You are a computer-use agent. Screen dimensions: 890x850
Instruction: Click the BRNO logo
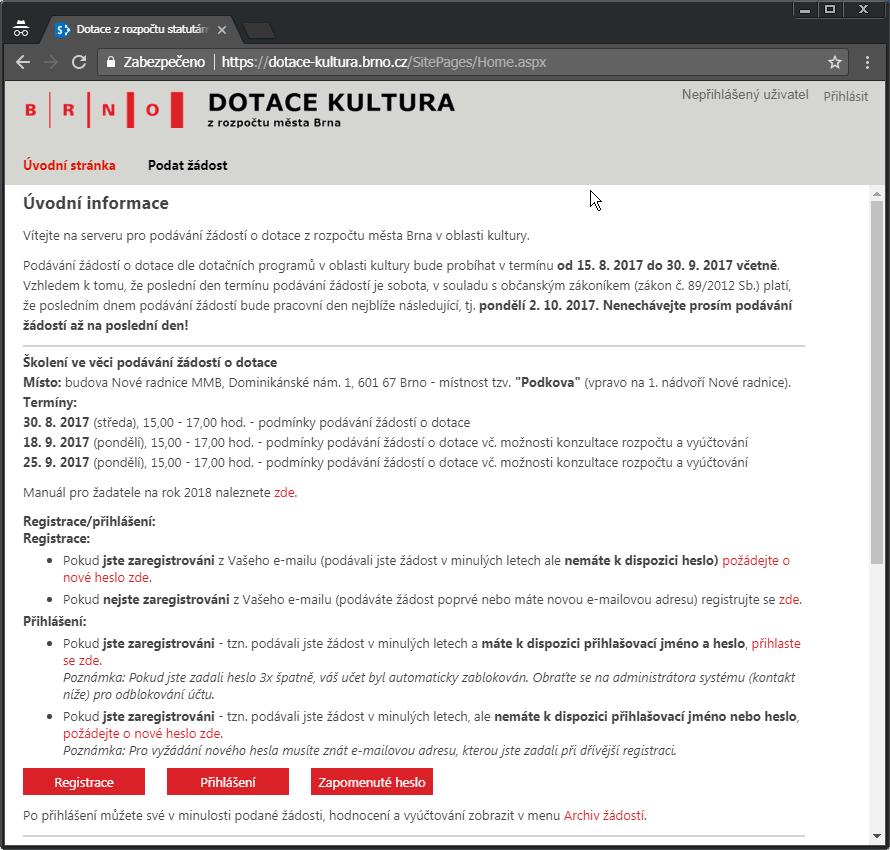(x=104, y=109)
